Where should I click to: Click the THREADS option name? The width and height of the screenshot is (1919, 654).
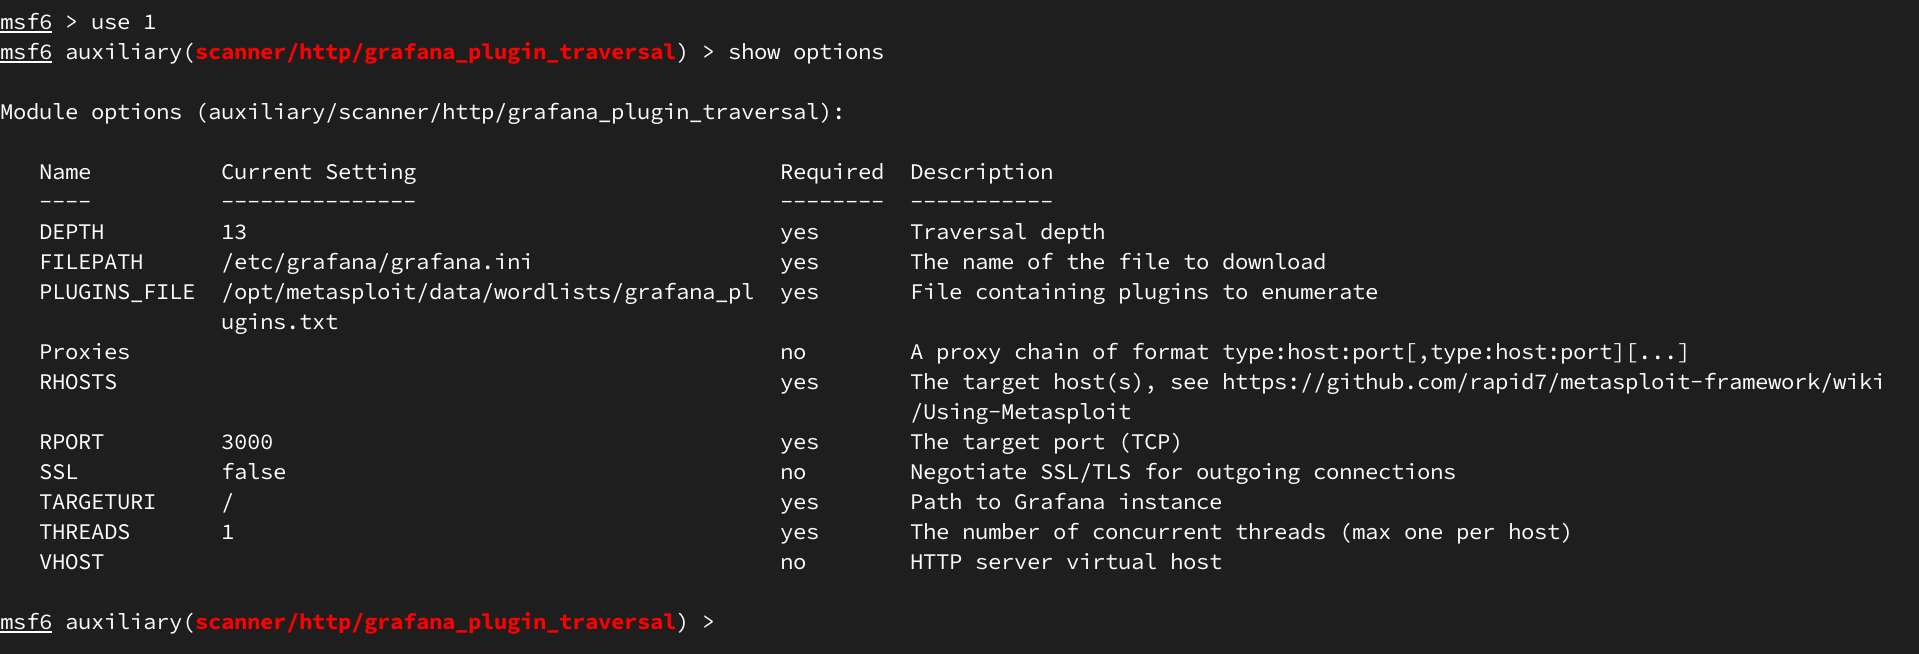pyautogui.click(x=85, y=532)
